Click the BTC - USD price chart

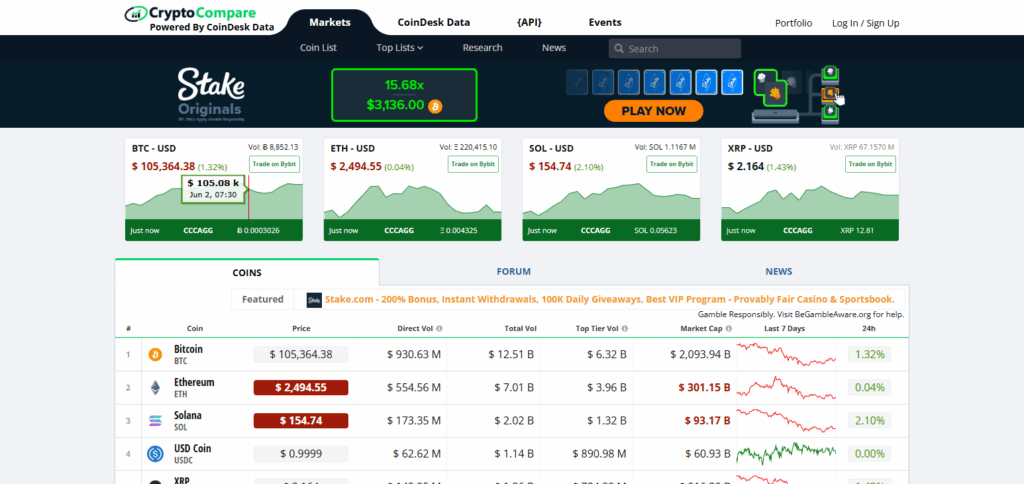click(x=214, y=201)
